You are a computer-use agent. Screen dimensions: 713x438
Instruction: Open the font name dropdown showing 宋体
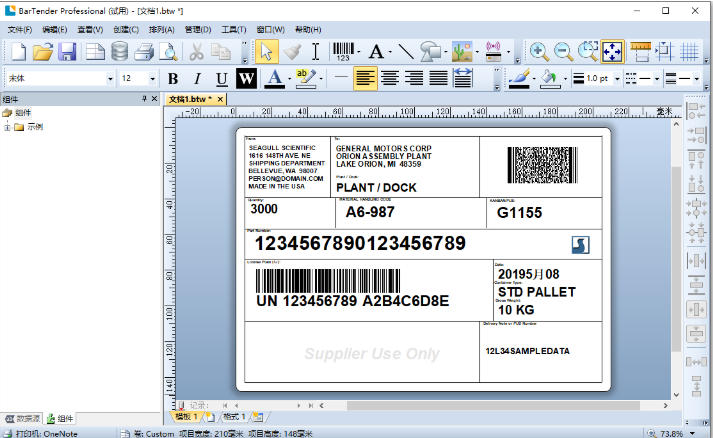pyautogui.click(x=110, y=78)
